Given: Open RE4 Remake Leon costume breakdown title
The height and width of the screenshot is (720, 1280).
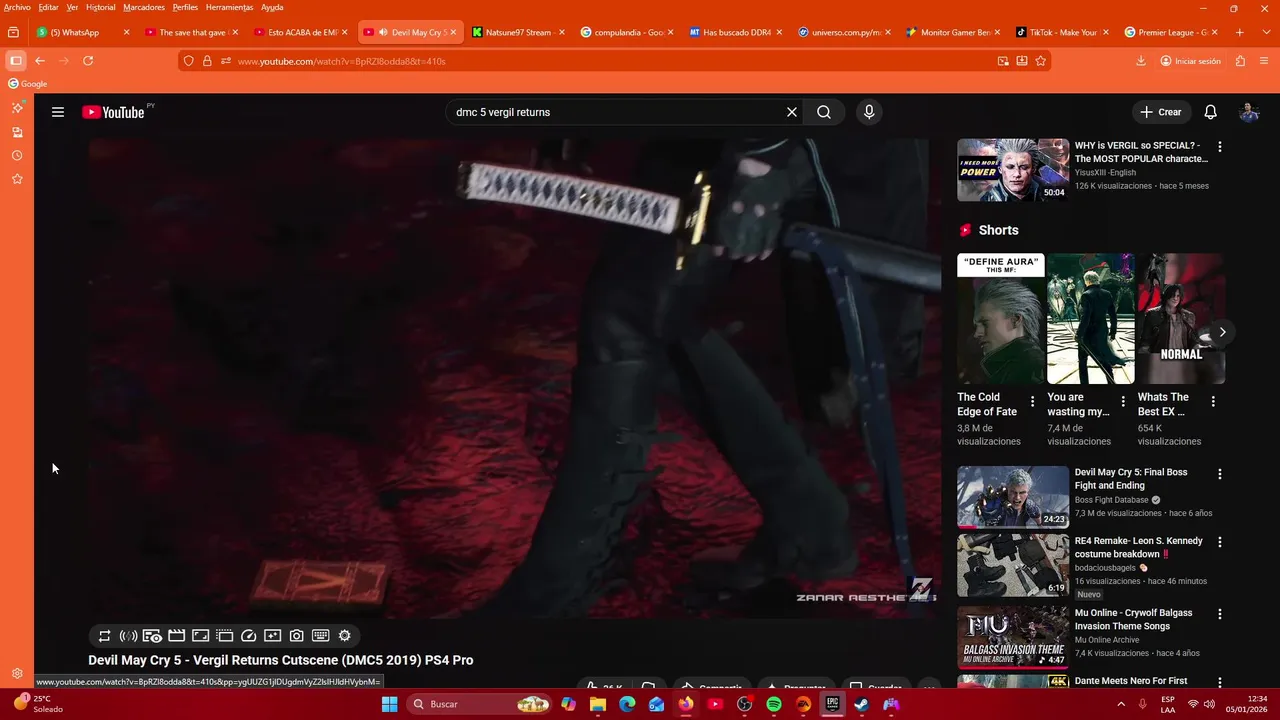Looking at the screenshot, I should pos(1139,547).
